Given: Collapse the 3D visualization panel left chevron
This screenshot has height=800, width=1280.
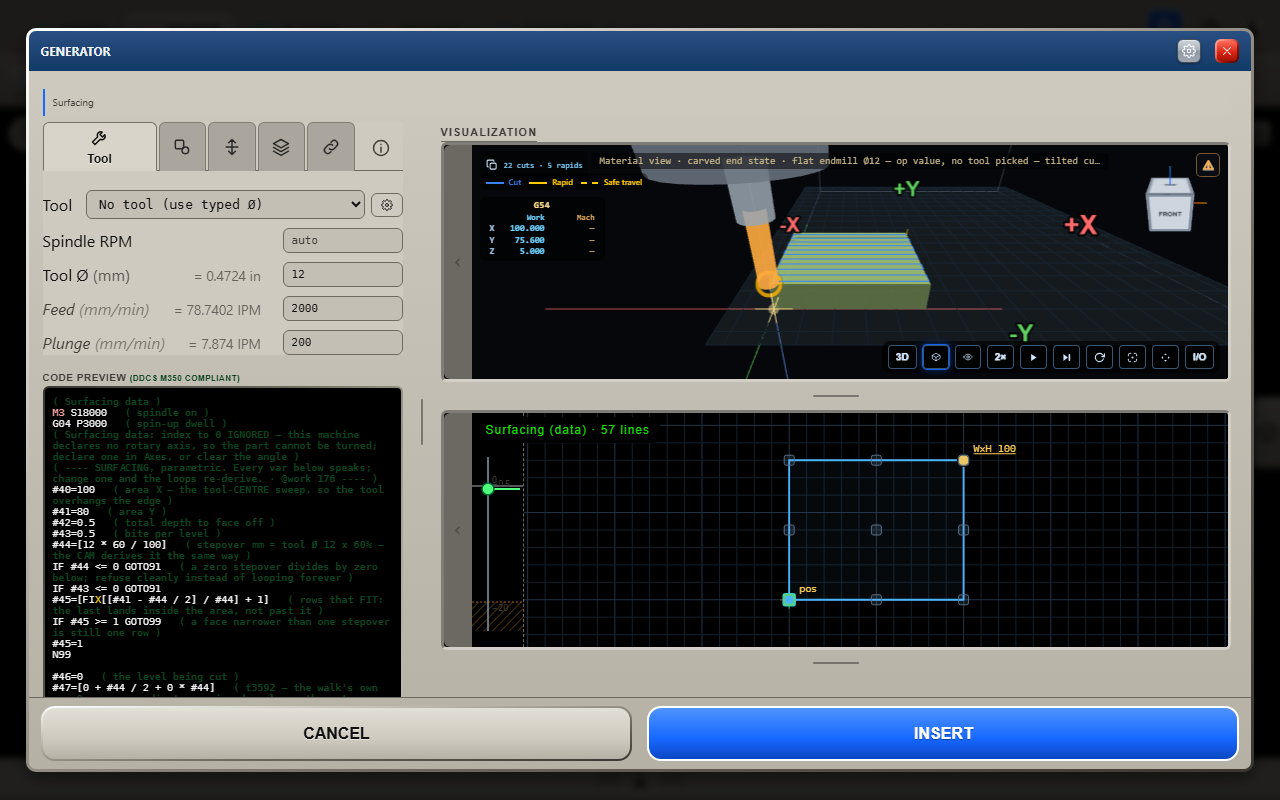Looking at the screenshot, I should pyautogui.click(x=457, y=262).
